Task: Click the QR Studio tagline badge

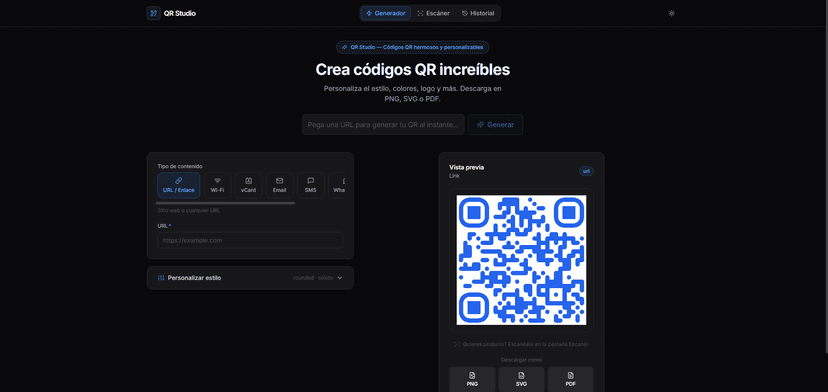Action: point(413,47)
